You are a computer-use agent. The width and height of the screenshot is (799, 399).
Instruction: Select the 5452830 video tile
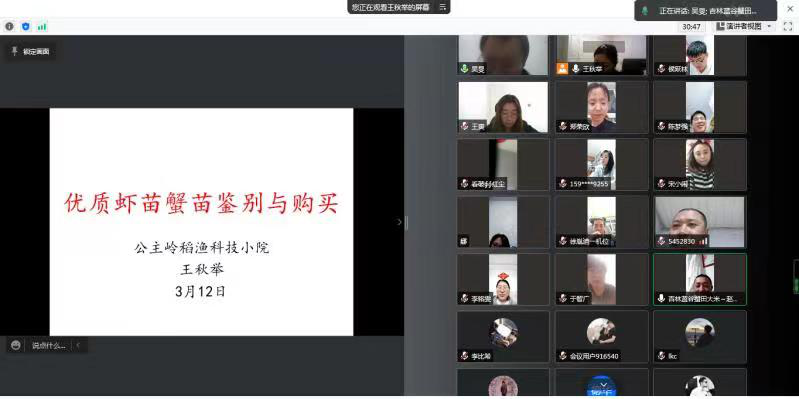click(x=700, y=222)
